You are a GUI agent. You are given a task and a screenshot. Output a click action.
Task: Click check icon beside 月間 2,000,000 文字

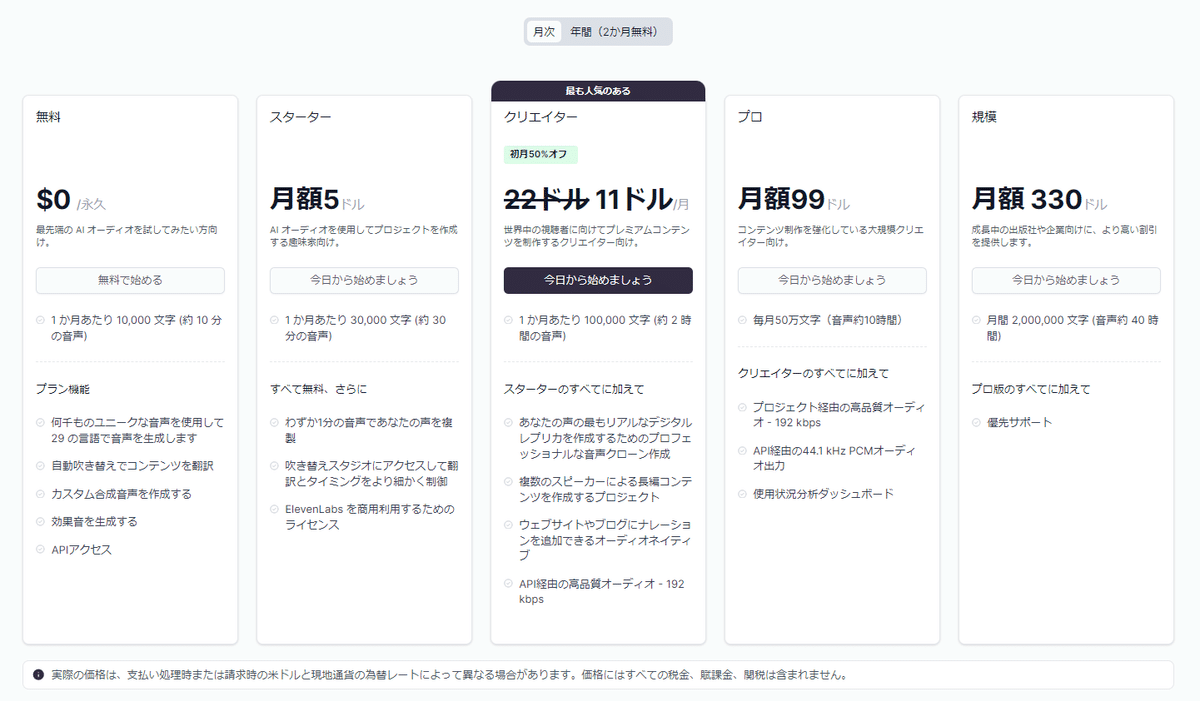(977, 321)
